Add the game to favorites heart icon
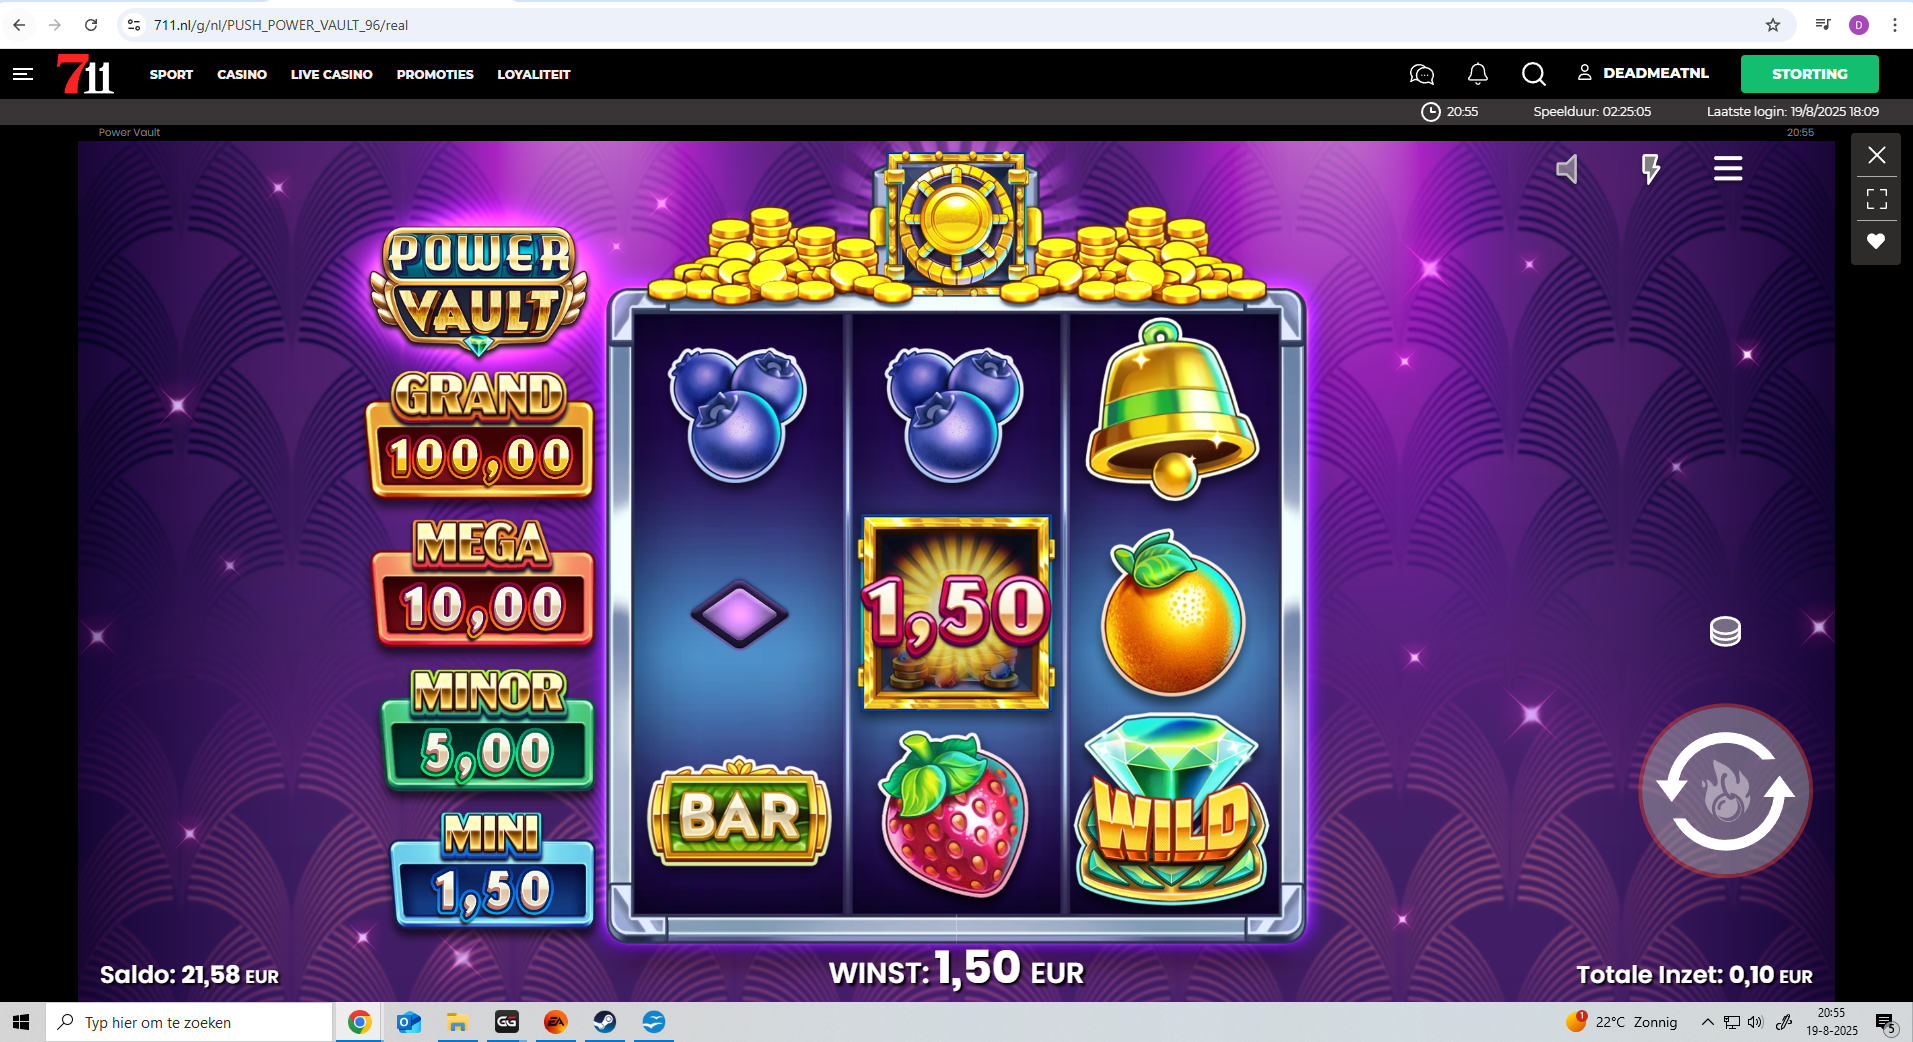This screenshot has height=1042, width=1913. [x=1876, y=241]
